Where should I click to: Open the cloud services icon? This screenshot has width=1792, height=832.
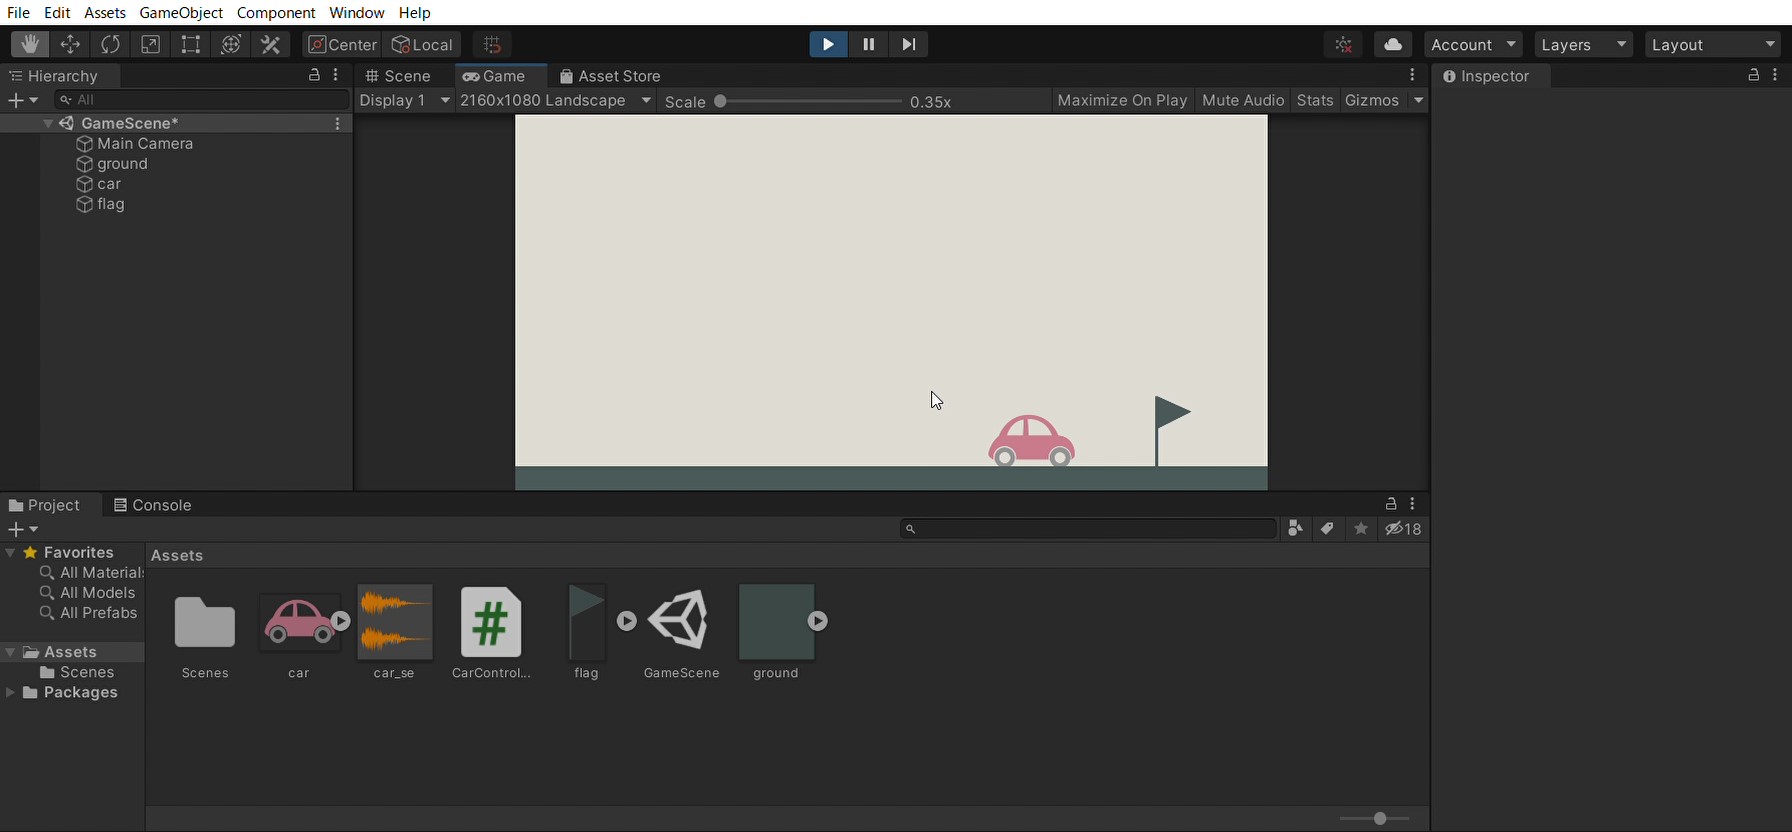coord(1393,45)
